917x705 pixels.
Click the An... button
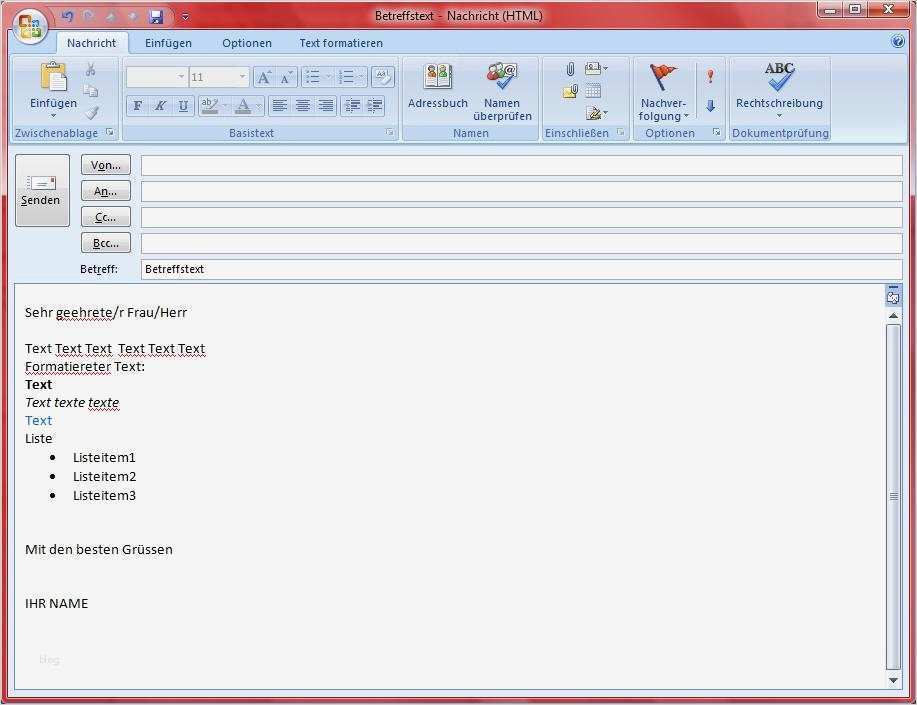106,191
